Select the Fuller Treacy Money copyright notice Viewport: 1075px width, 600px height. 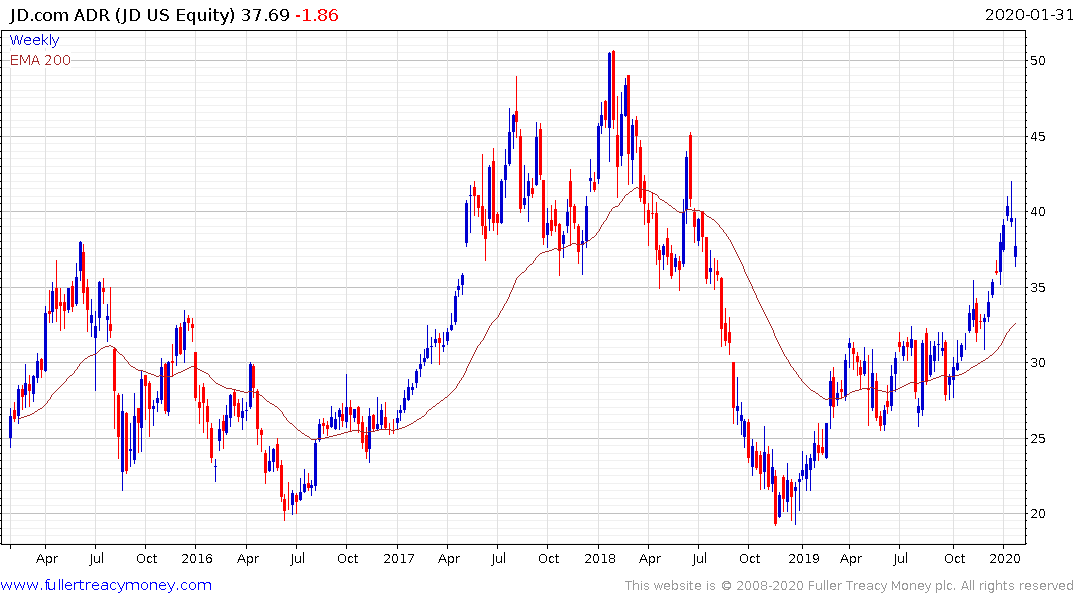point(849,586)
